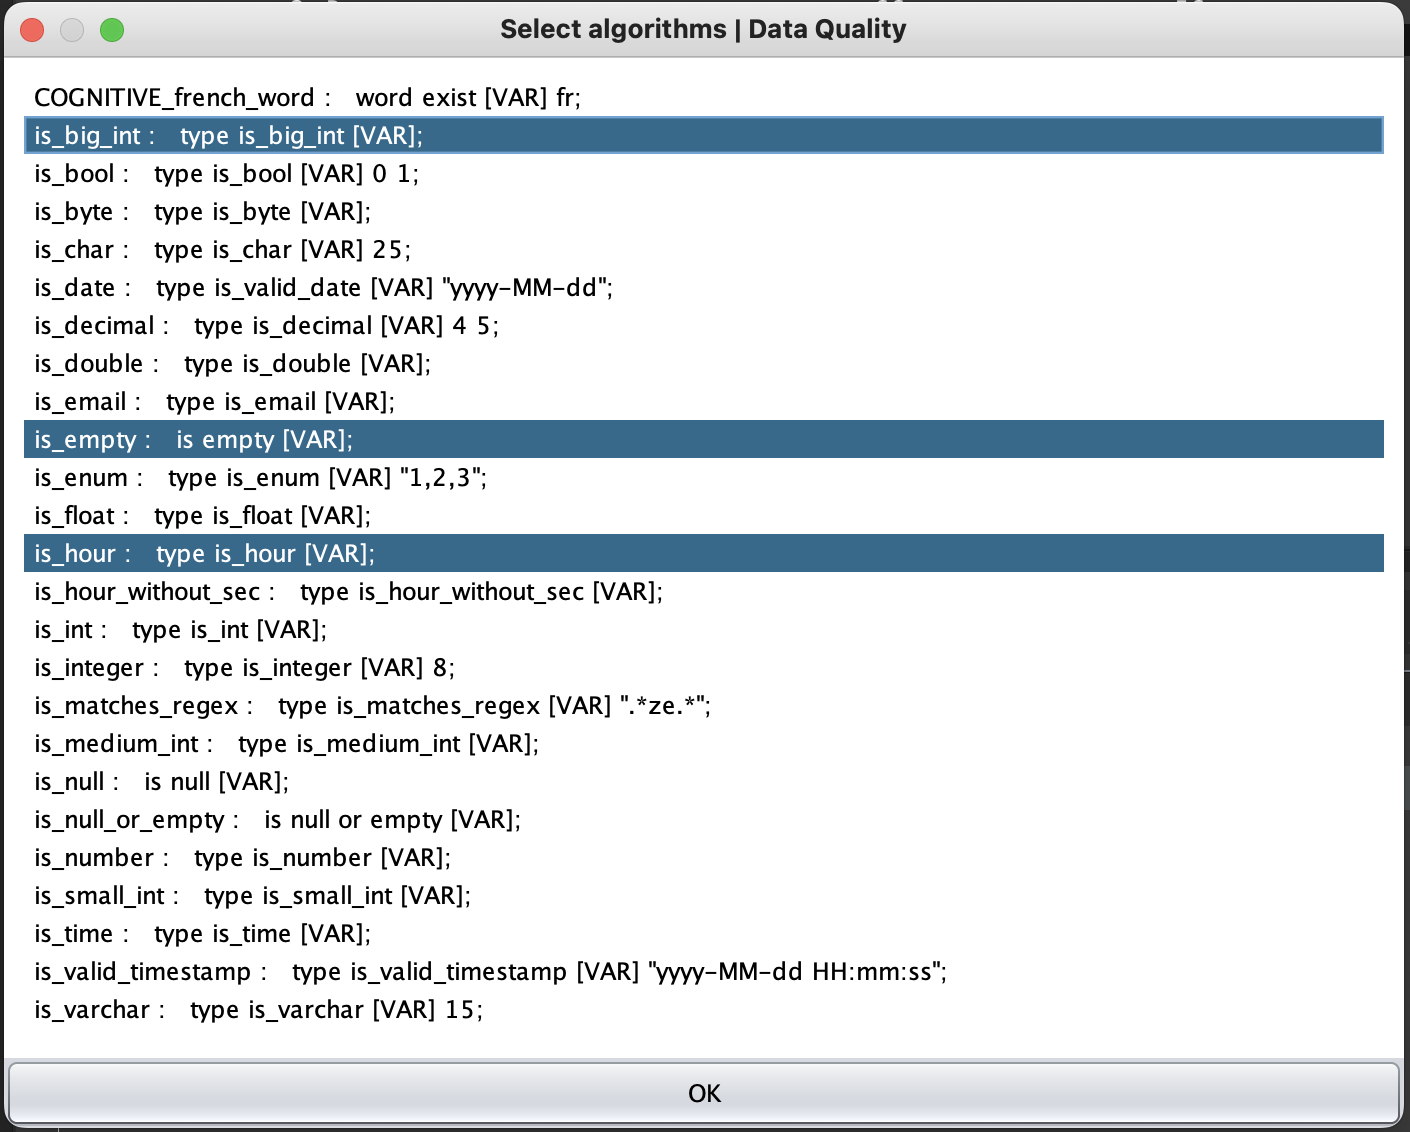
Task: Choose the is_byte algorithm row
Action: 202,212
